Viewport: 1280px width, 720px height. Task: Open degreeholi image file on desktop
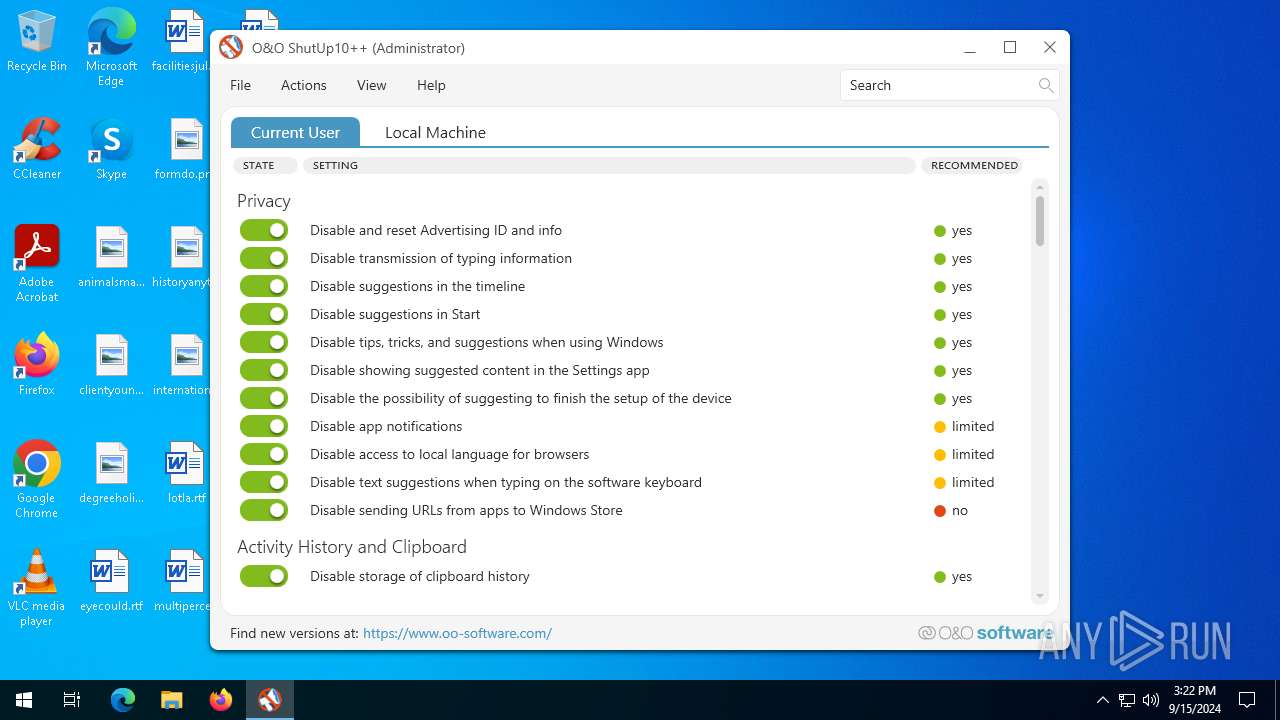tap(111, 473)
